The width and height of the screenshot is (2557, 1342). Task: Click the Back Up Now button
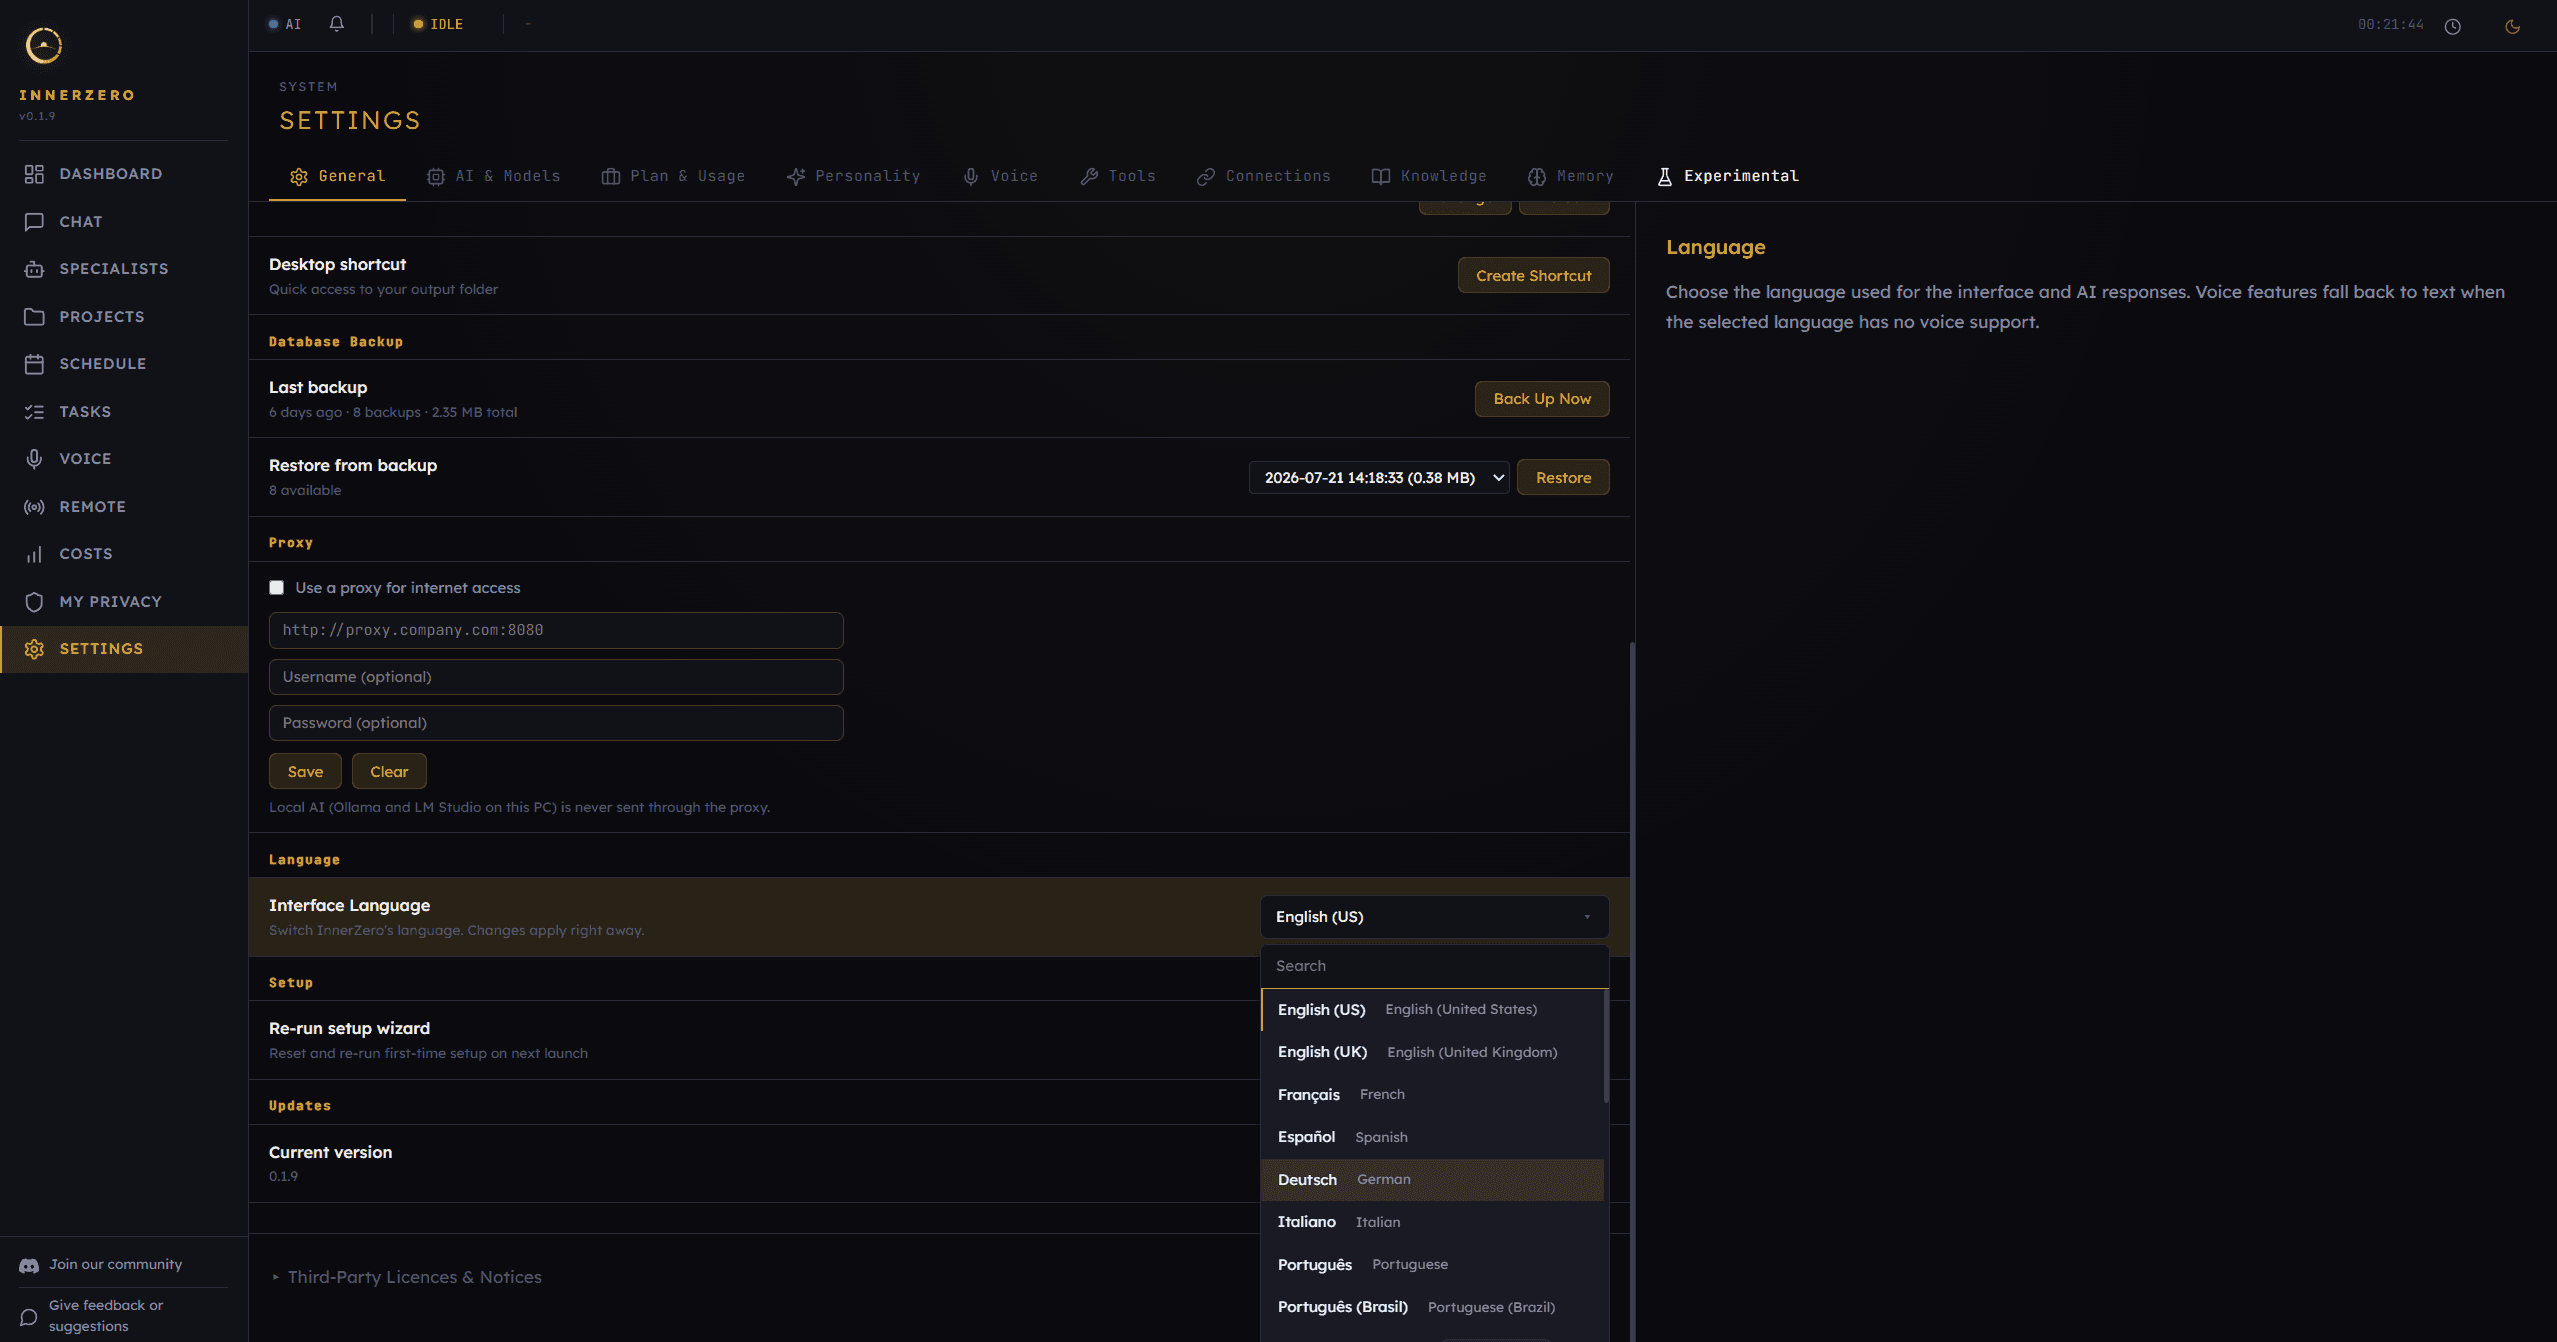(x=1542, y=399)
